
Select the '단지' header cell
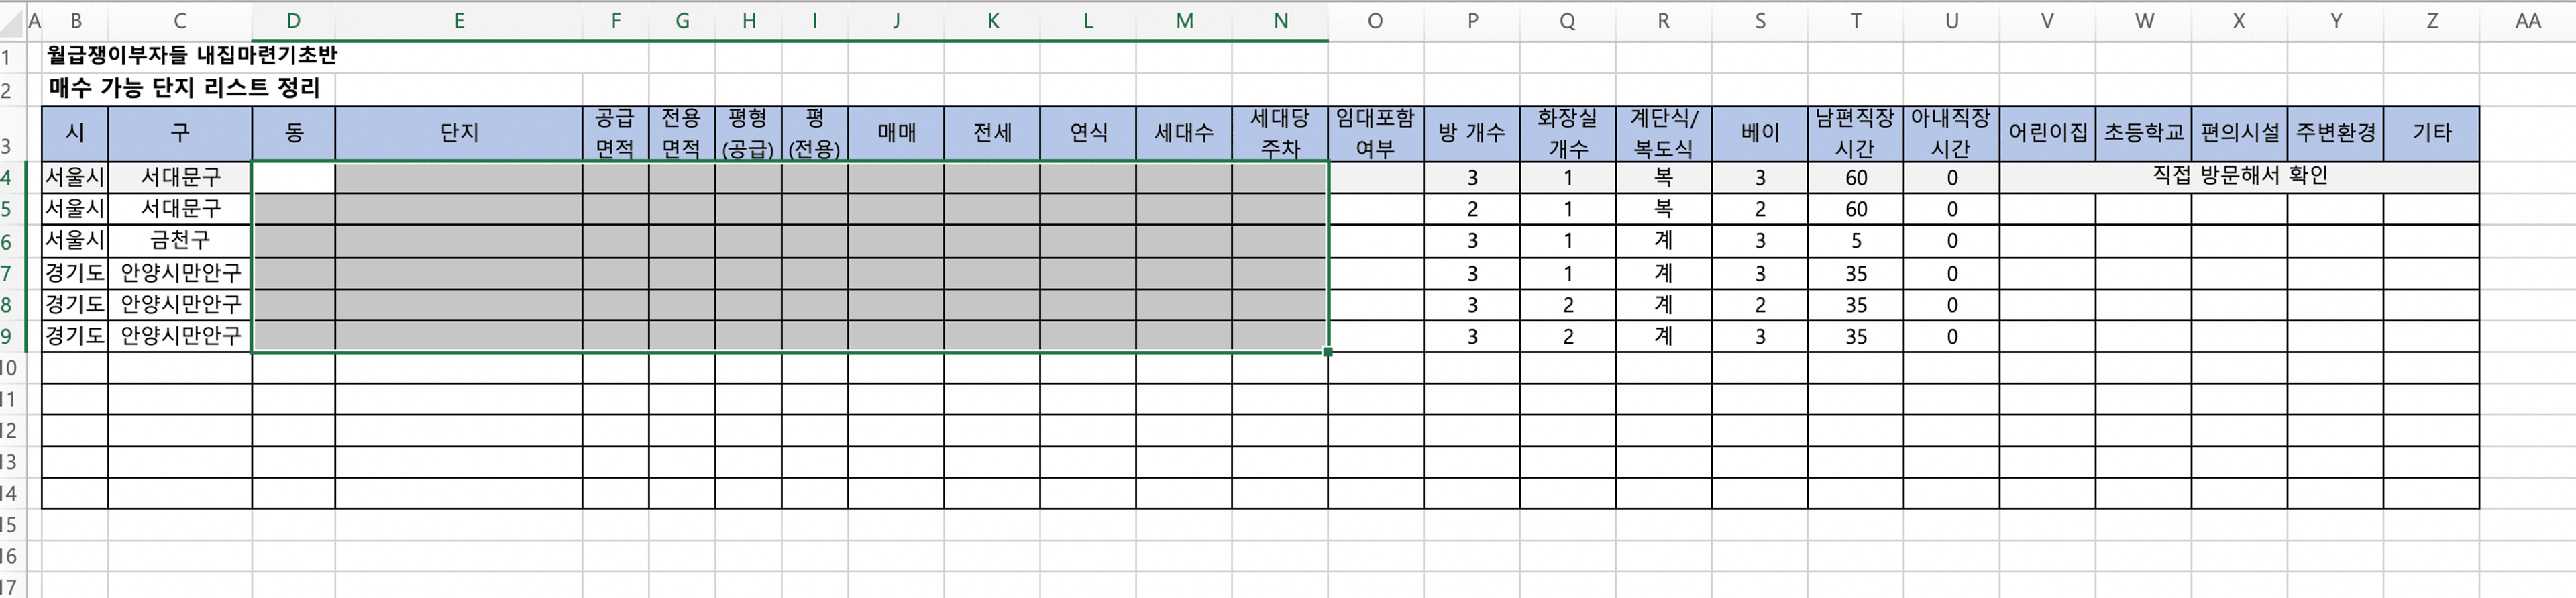tap(459, 133)
